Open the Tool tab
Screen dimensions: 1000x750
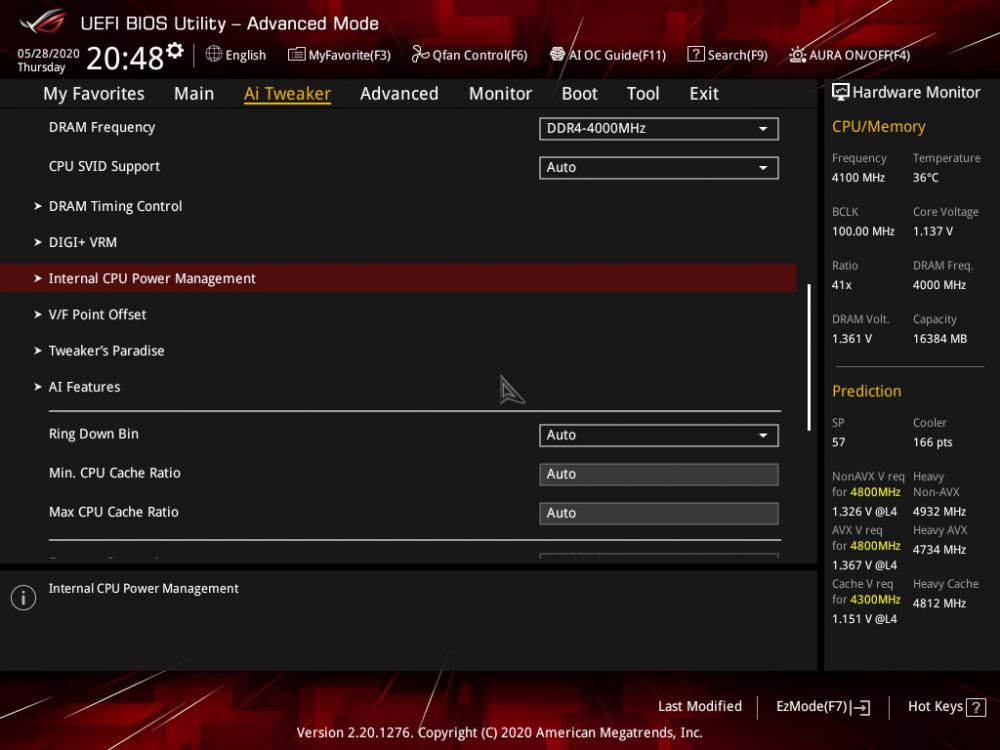643,94
